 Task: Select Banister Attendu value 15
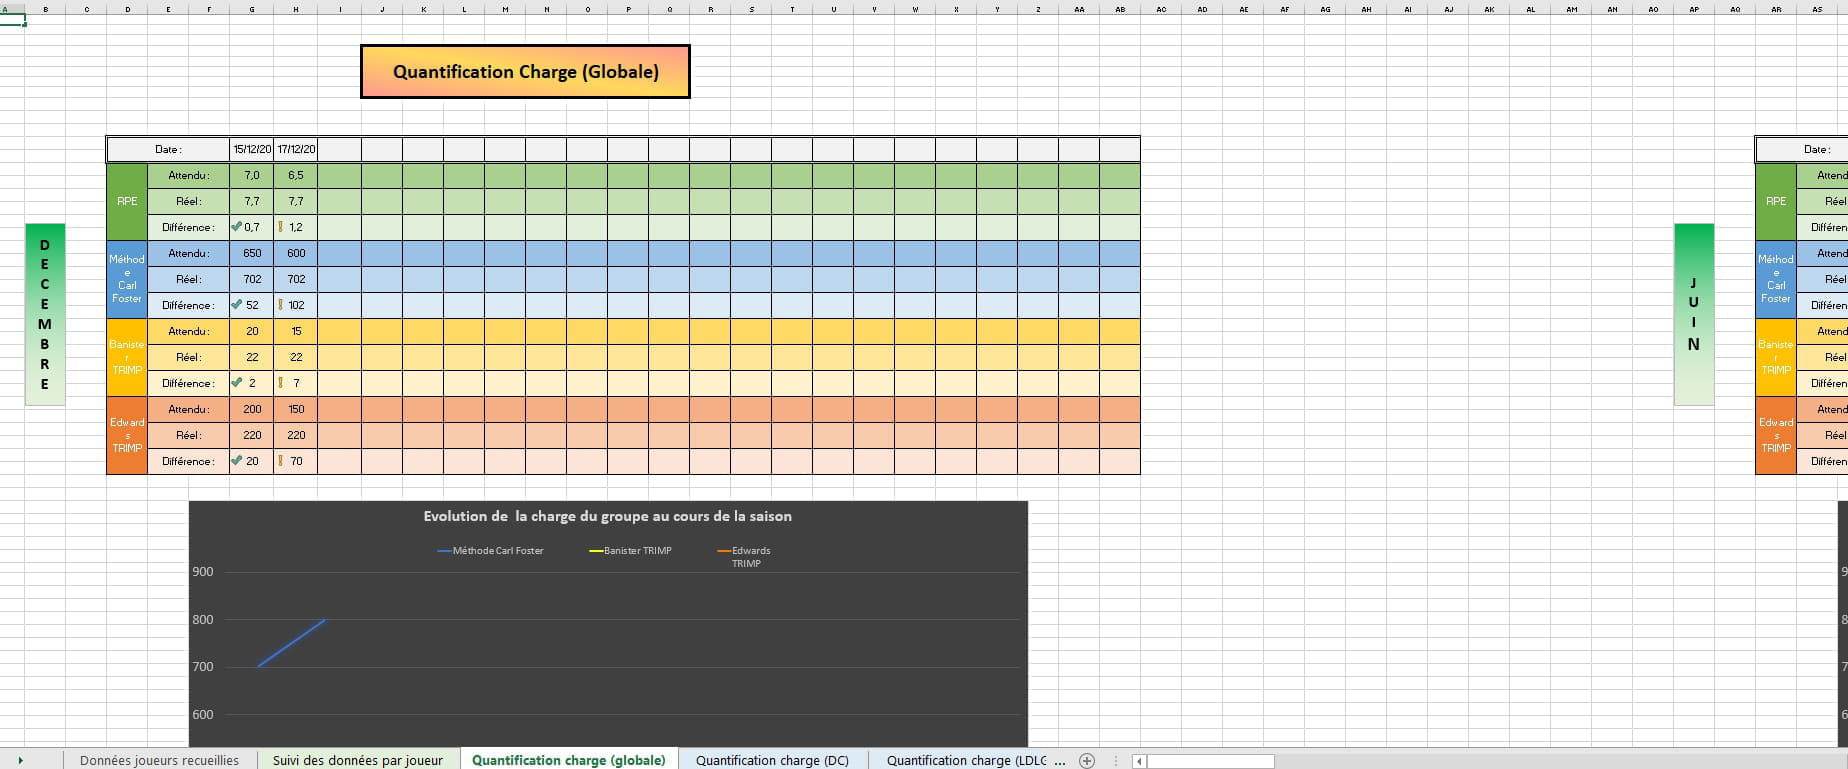[295, 331]
